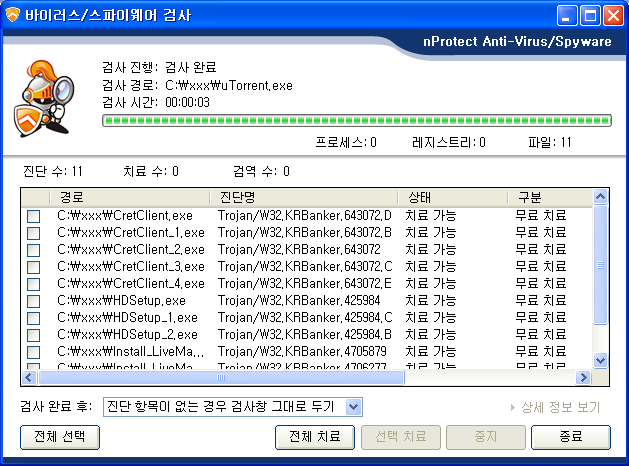Select the HDSetup_2.exe checkbox

(34, 335)
